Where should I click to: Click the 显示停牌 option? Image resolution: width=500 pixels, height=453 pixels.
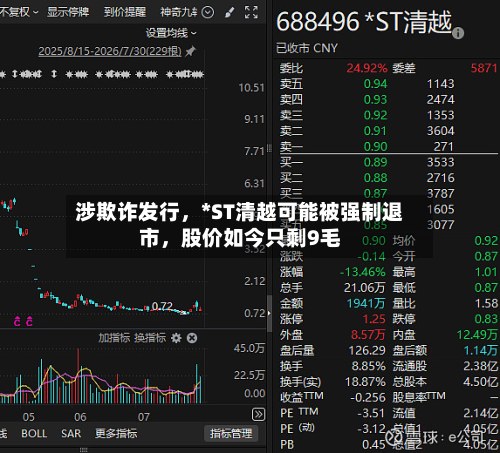[68, 12]
